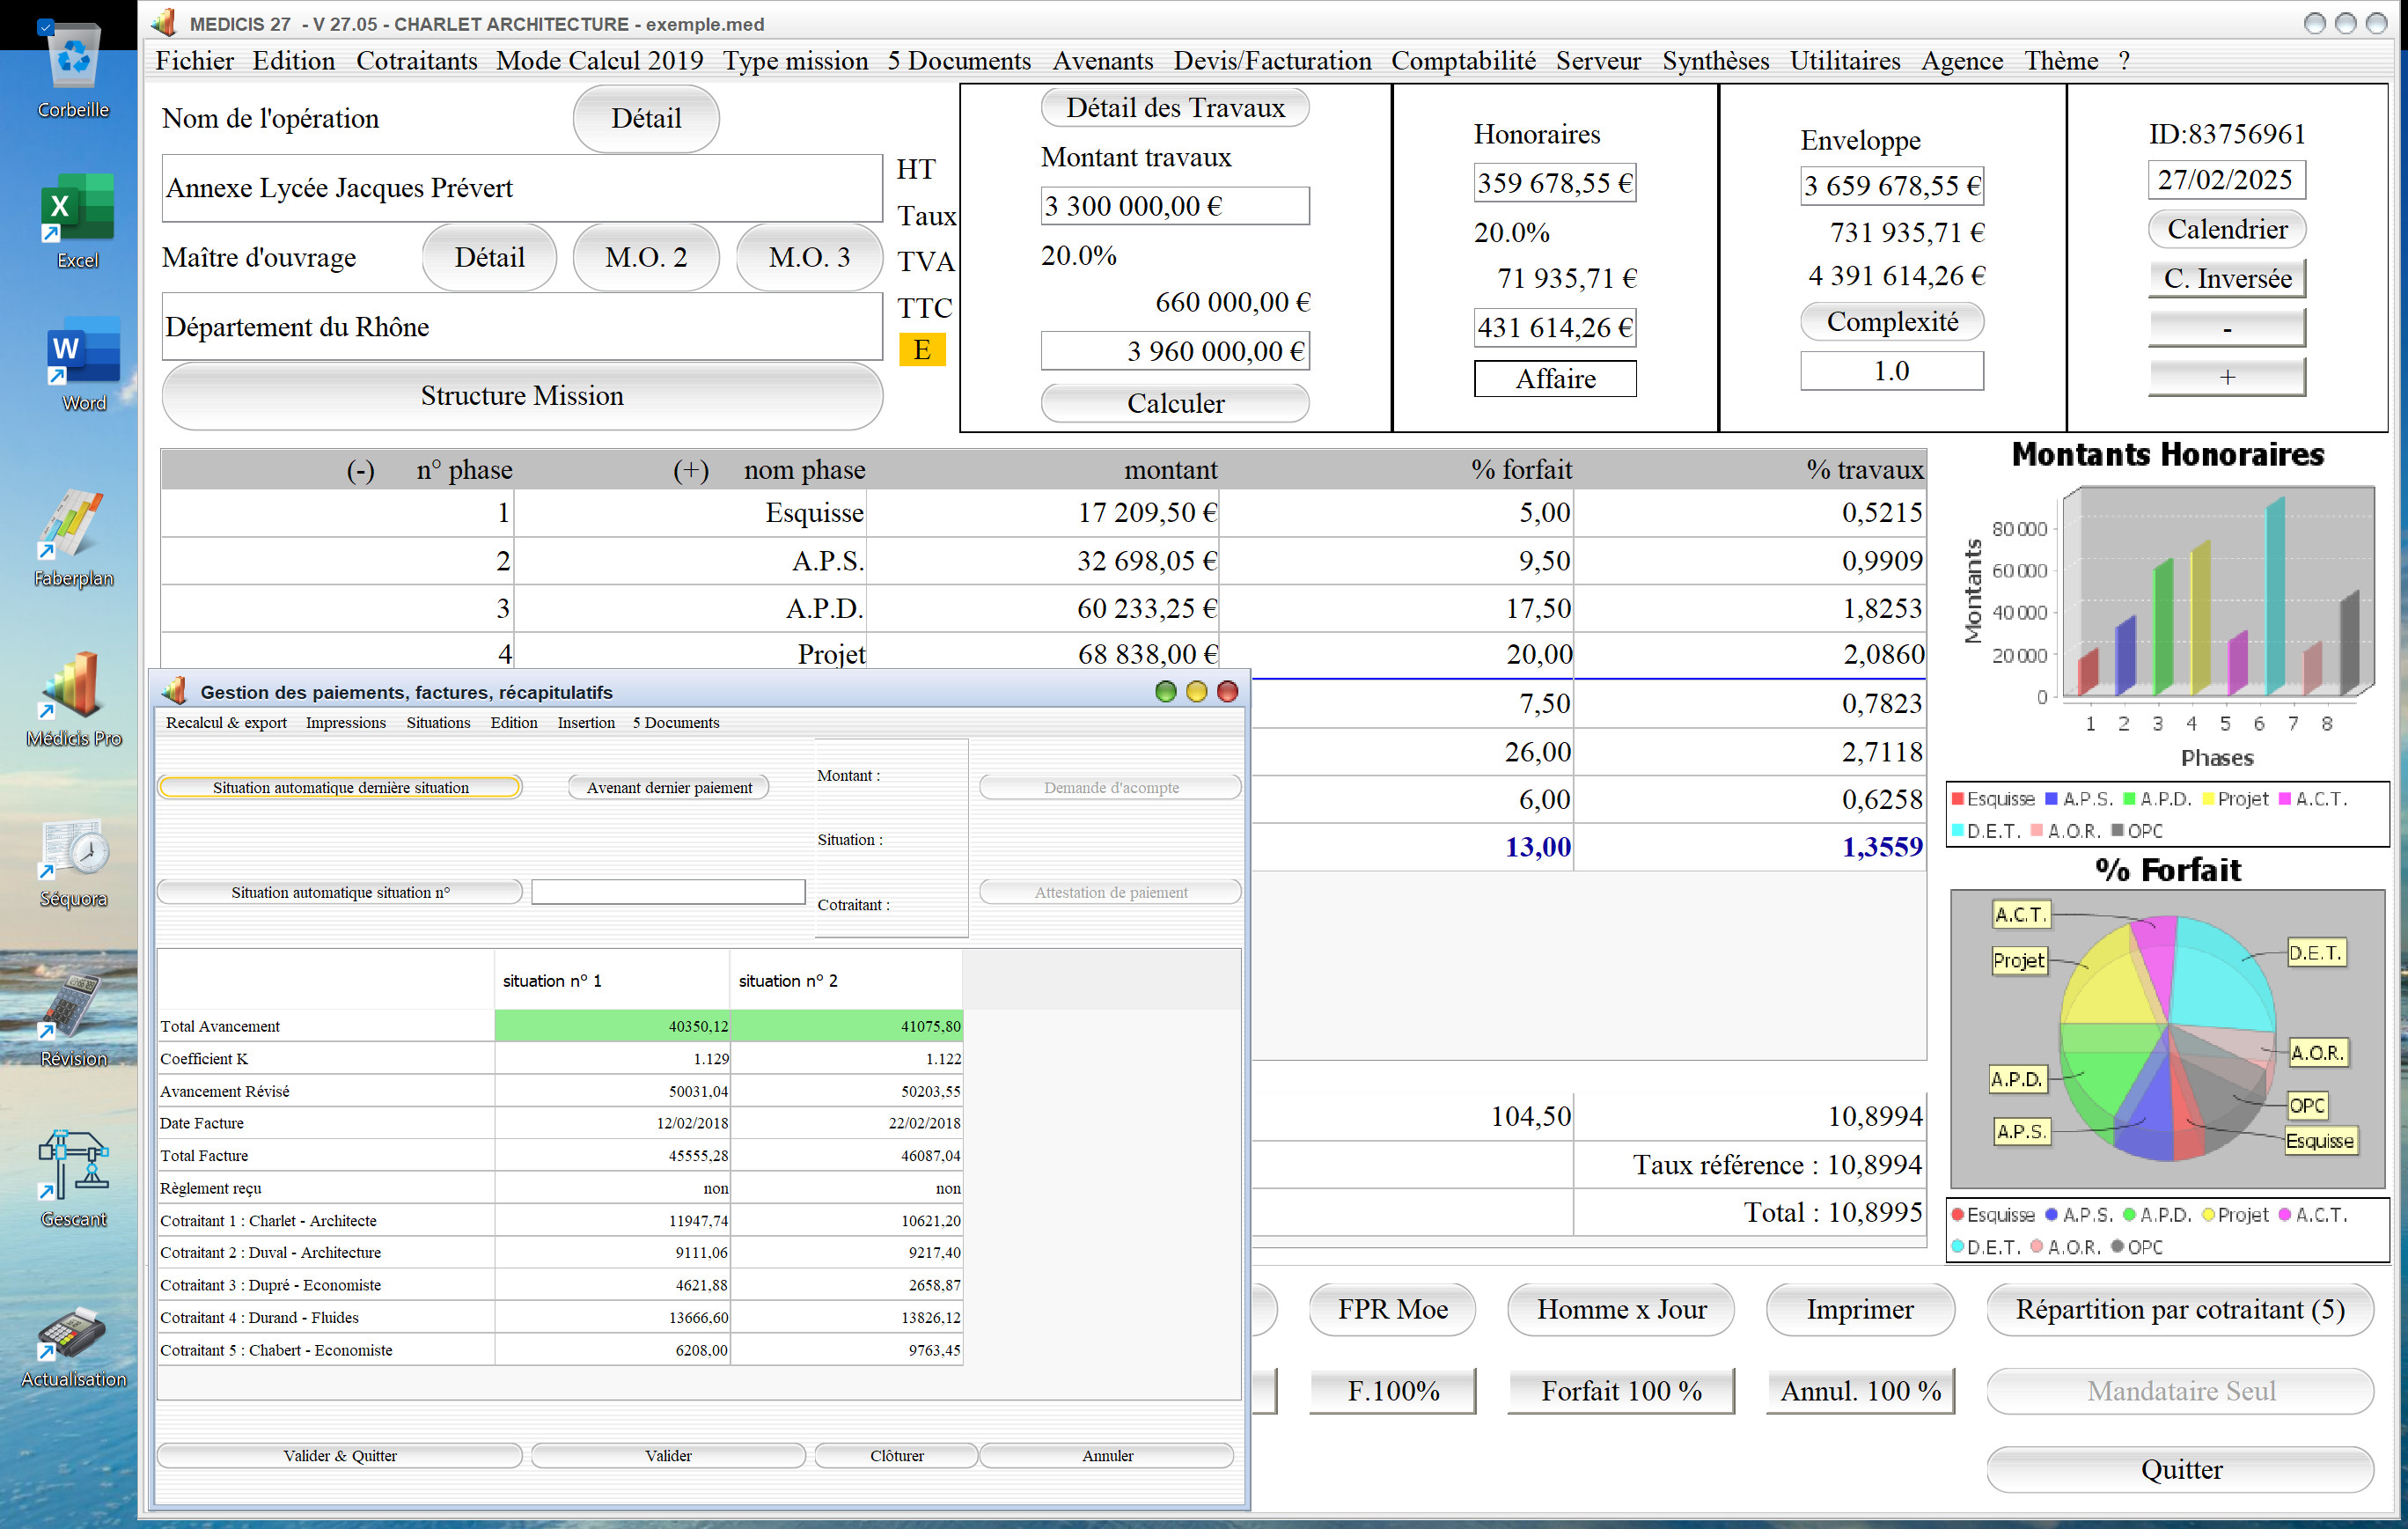Click the Calendrier button
The image size is (2408, 1529).
click(2227, 229)
